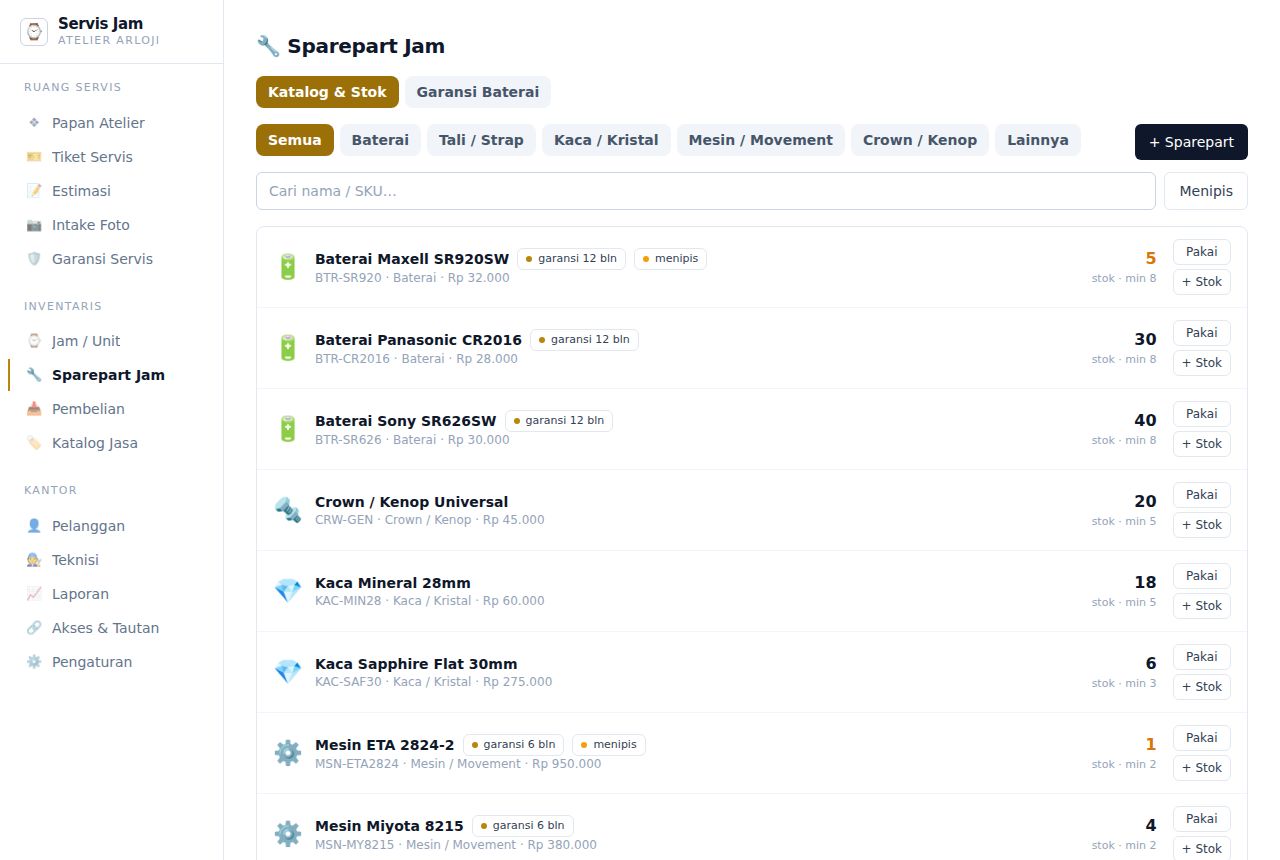
Task: Click the Crown / Kenop Universal bolt icon
Action: tap(288, 510)
